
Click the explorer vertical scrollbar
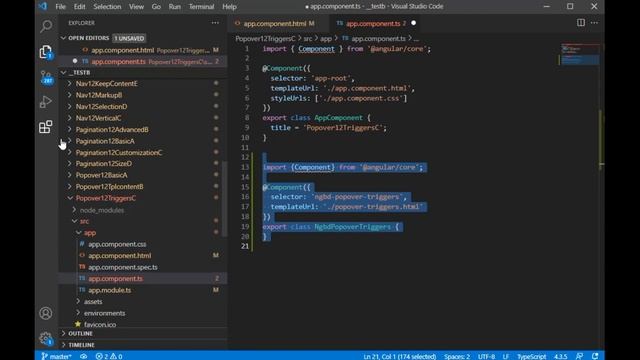224,199
